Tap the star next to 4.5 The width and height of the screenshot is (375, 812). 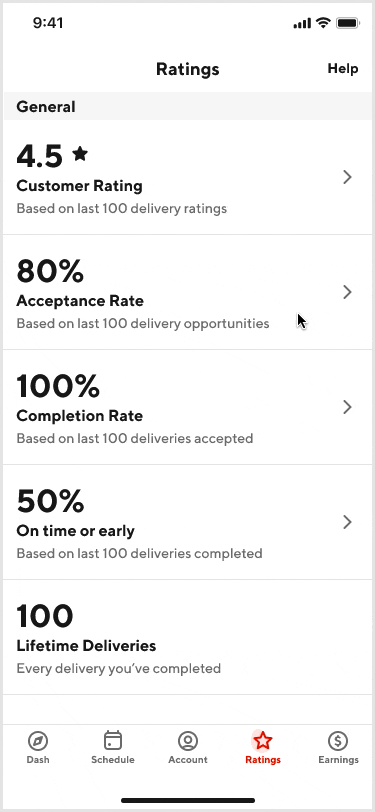pos(80,153)
